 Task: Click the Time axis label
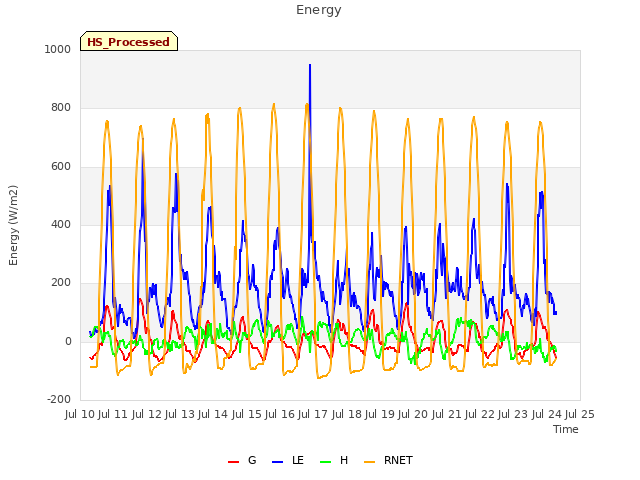click(x=566, y=429)
